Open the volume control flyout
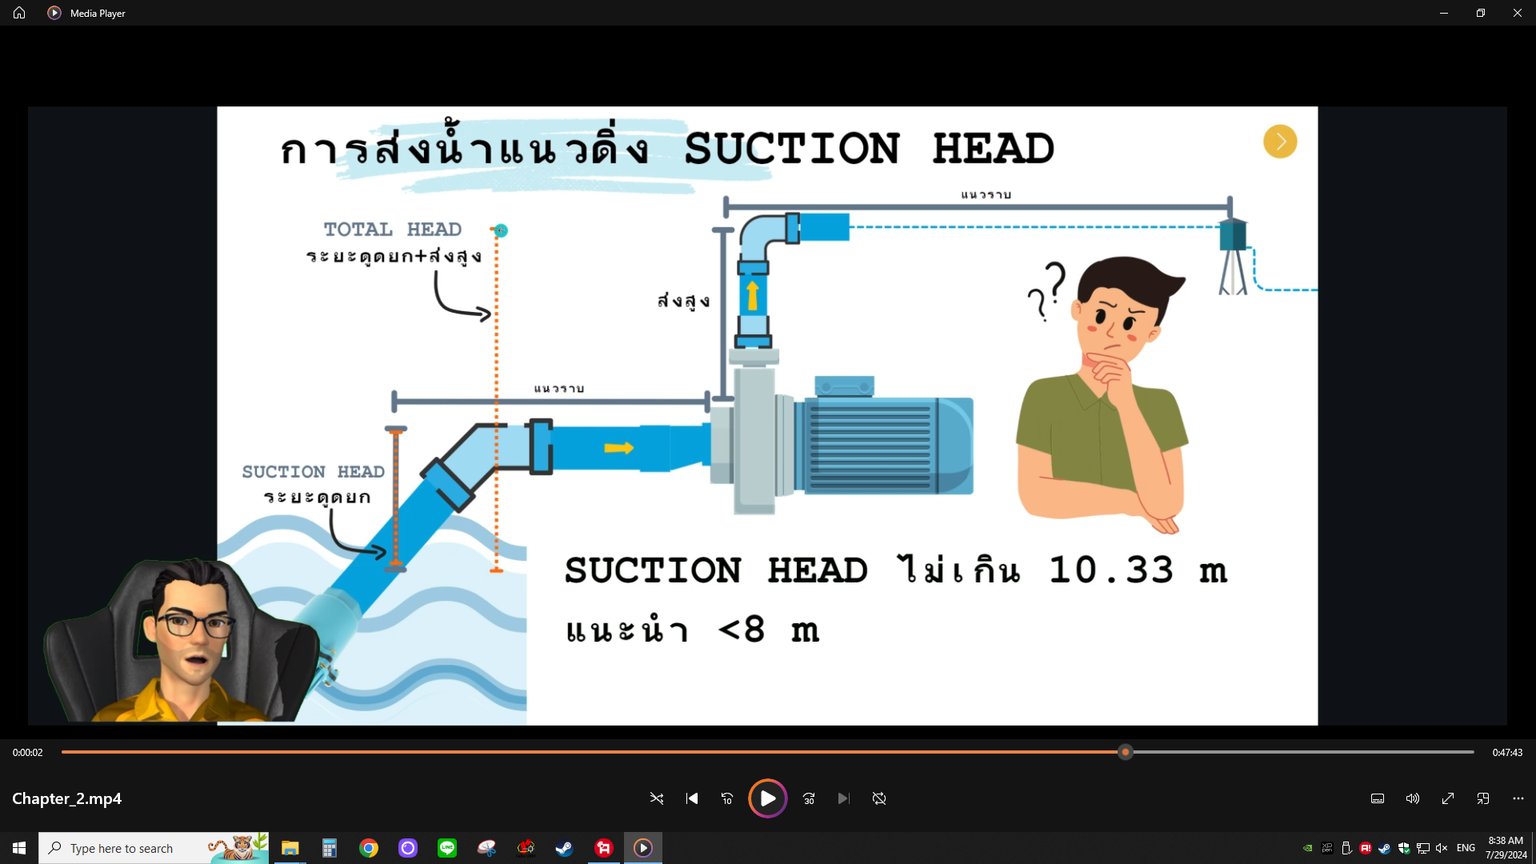Image resolution: width=1536 pixels, height=864 pixels. (x=1412, y=799)
